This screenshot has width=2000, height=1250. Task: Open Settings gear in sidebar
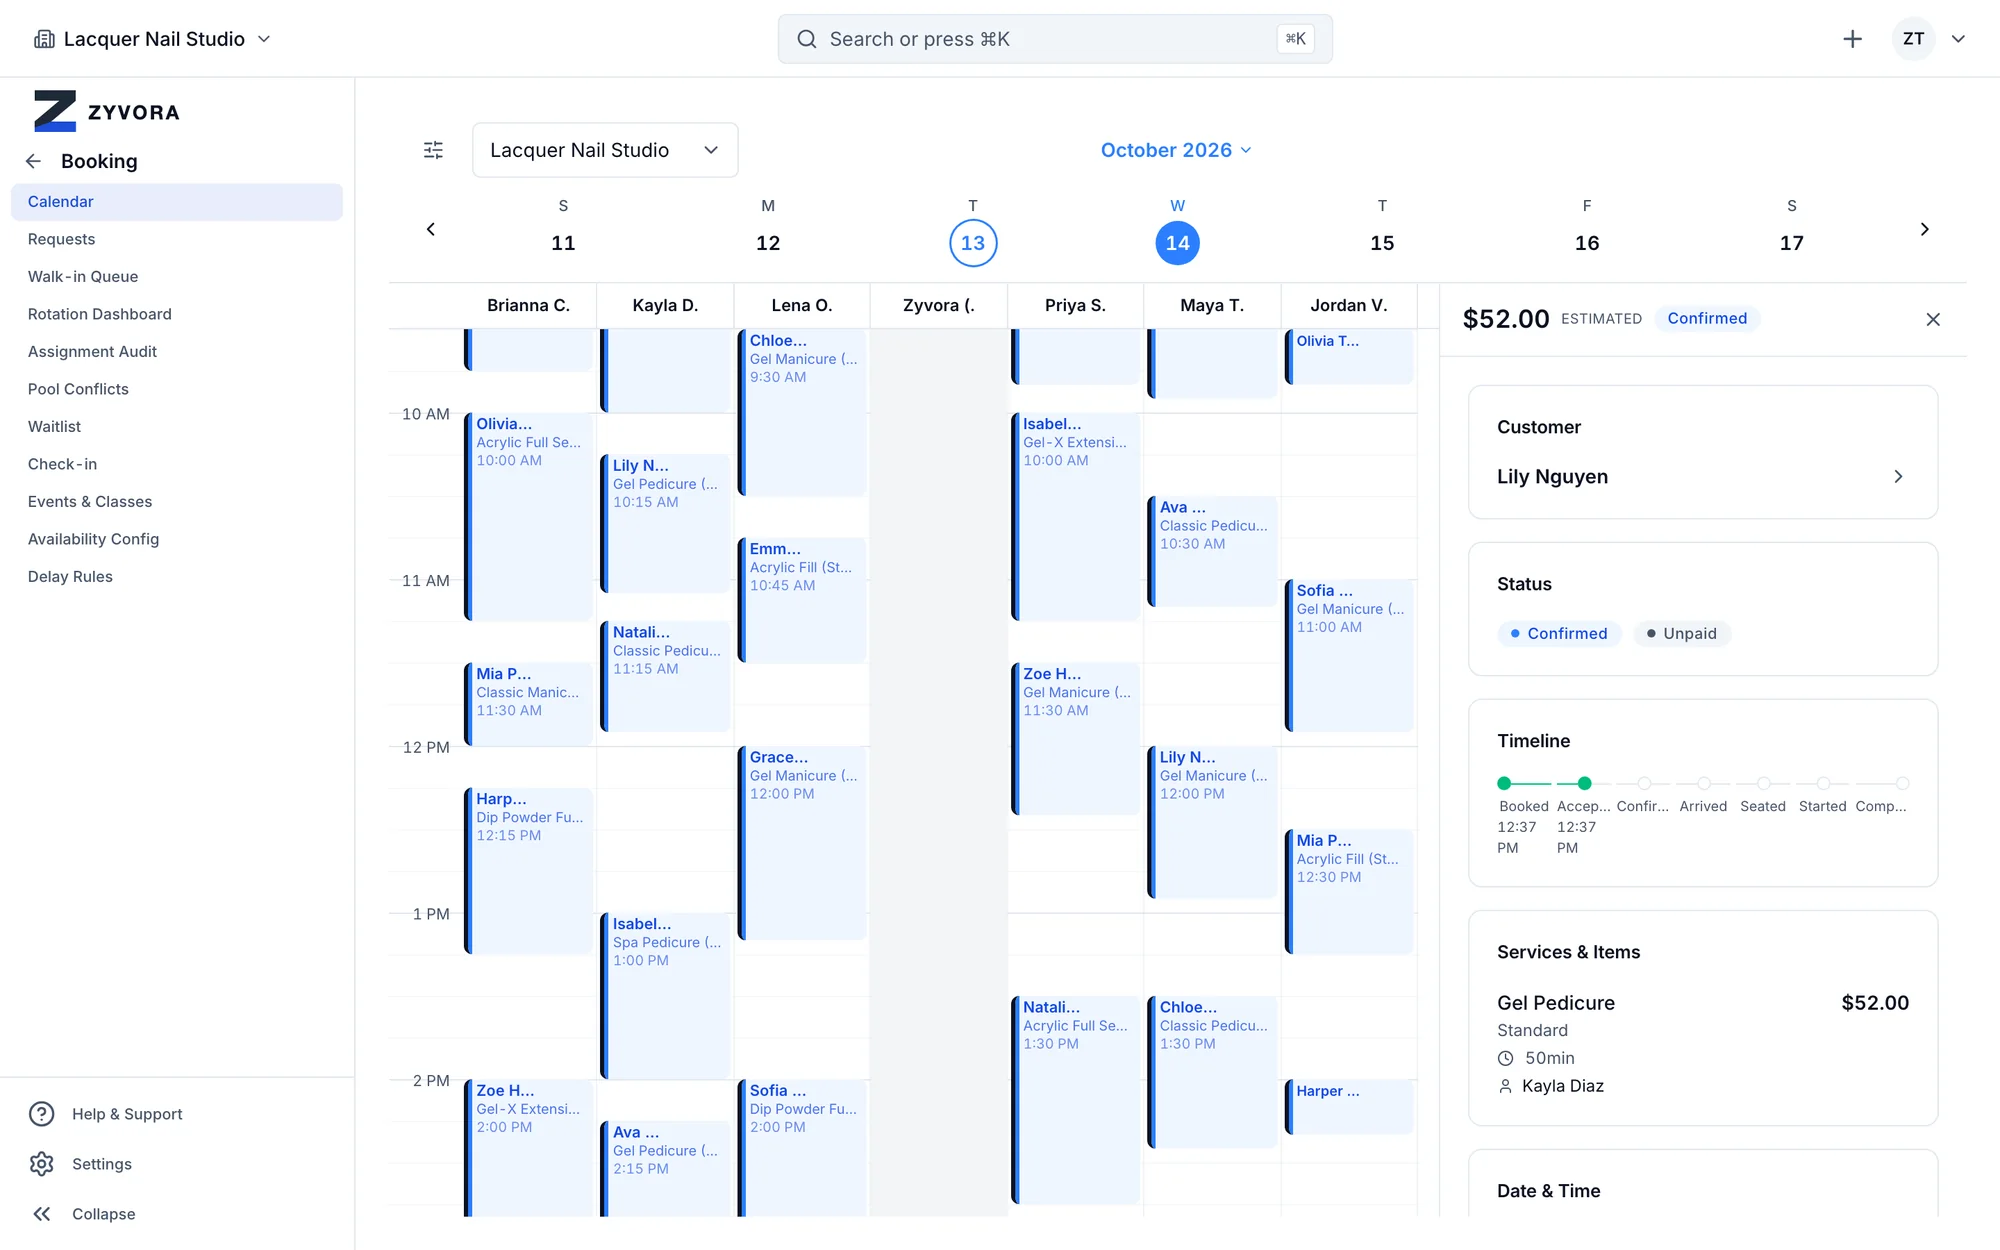pos(42,1164)
